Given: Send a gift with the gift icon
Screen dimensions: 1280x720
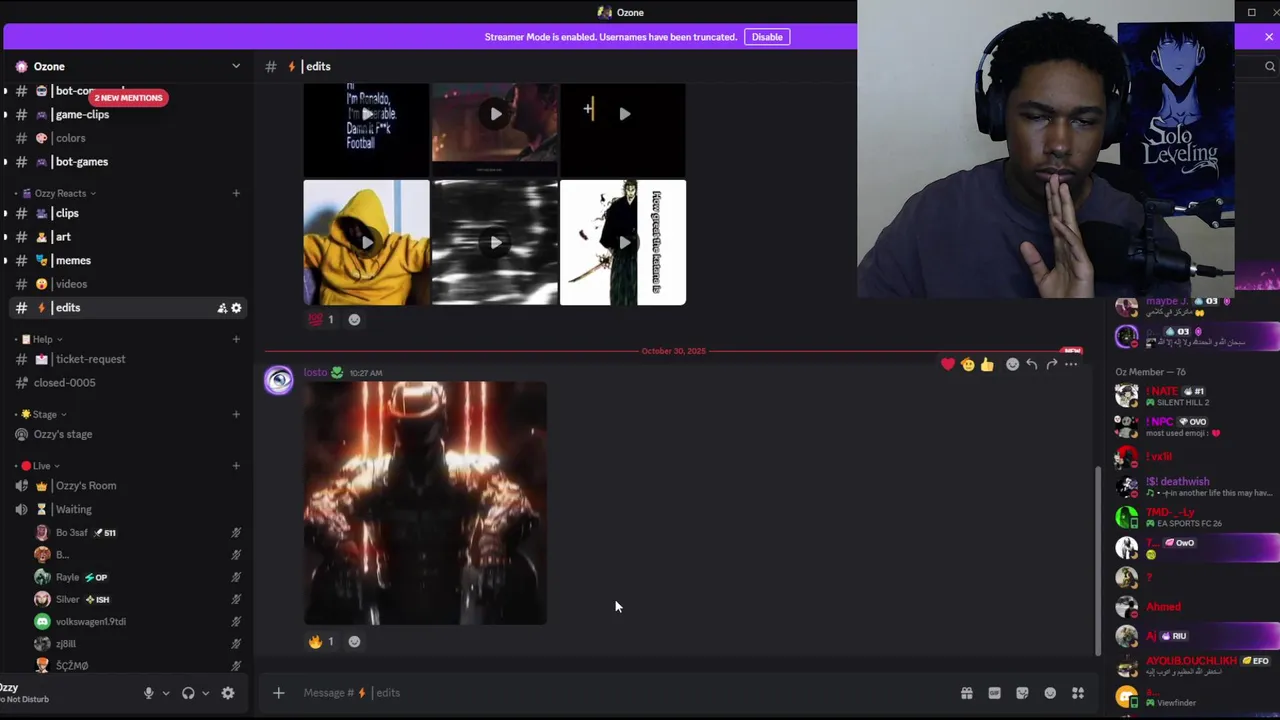Looking at the screenshot, I should tap(967, 693).
